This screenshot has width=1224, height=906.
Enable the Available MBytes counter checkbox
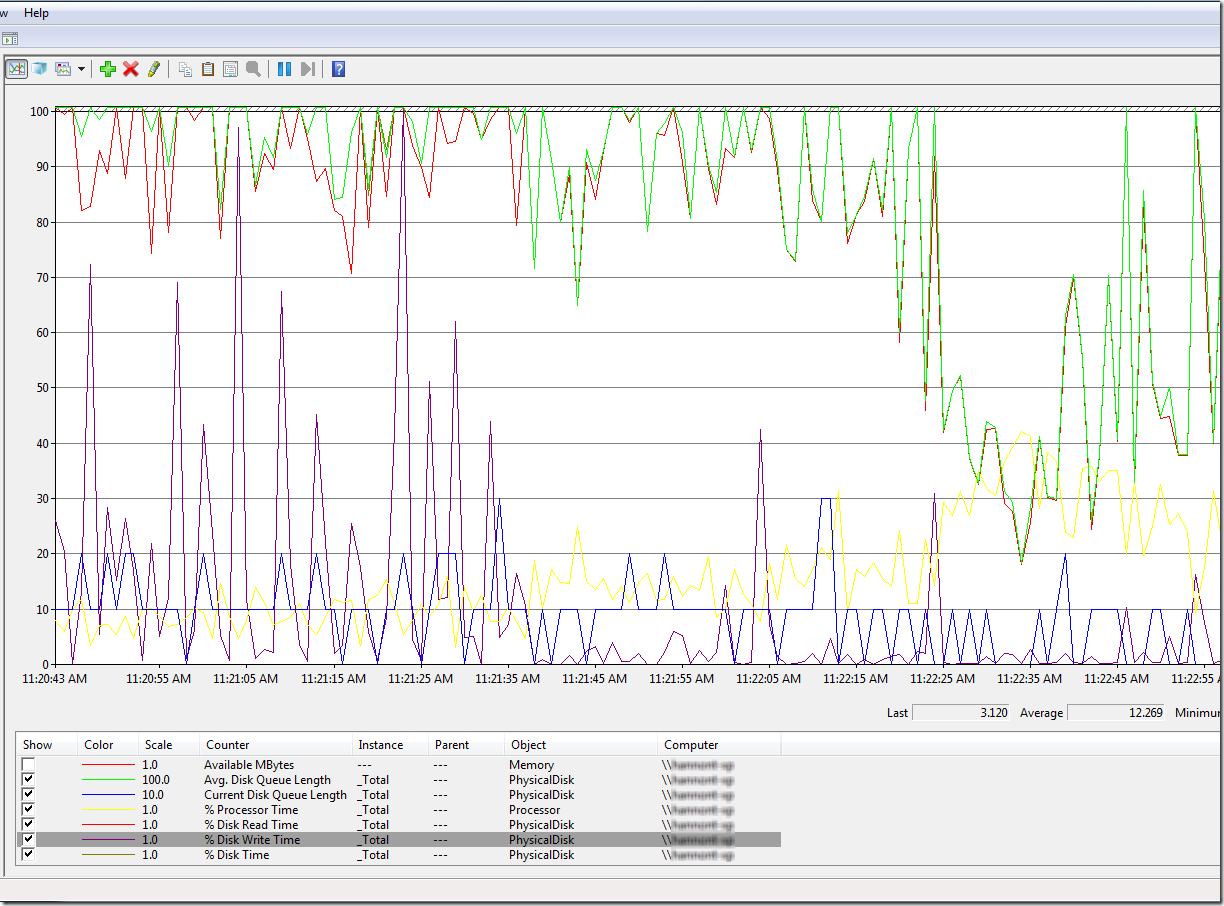(29, 765)
